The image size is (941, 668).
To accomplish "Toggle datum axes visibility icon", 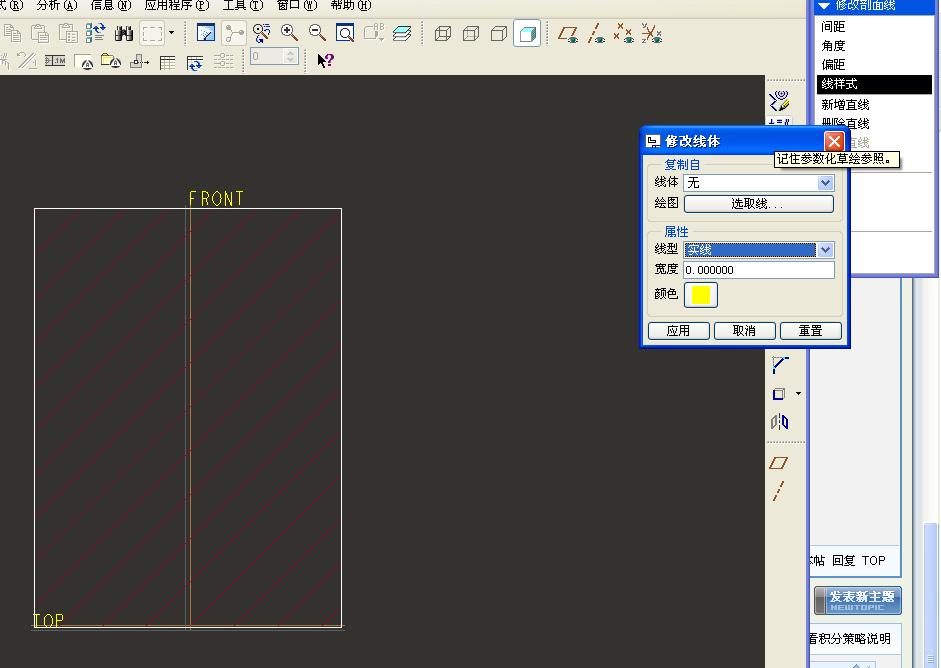I will coord(596,33).
